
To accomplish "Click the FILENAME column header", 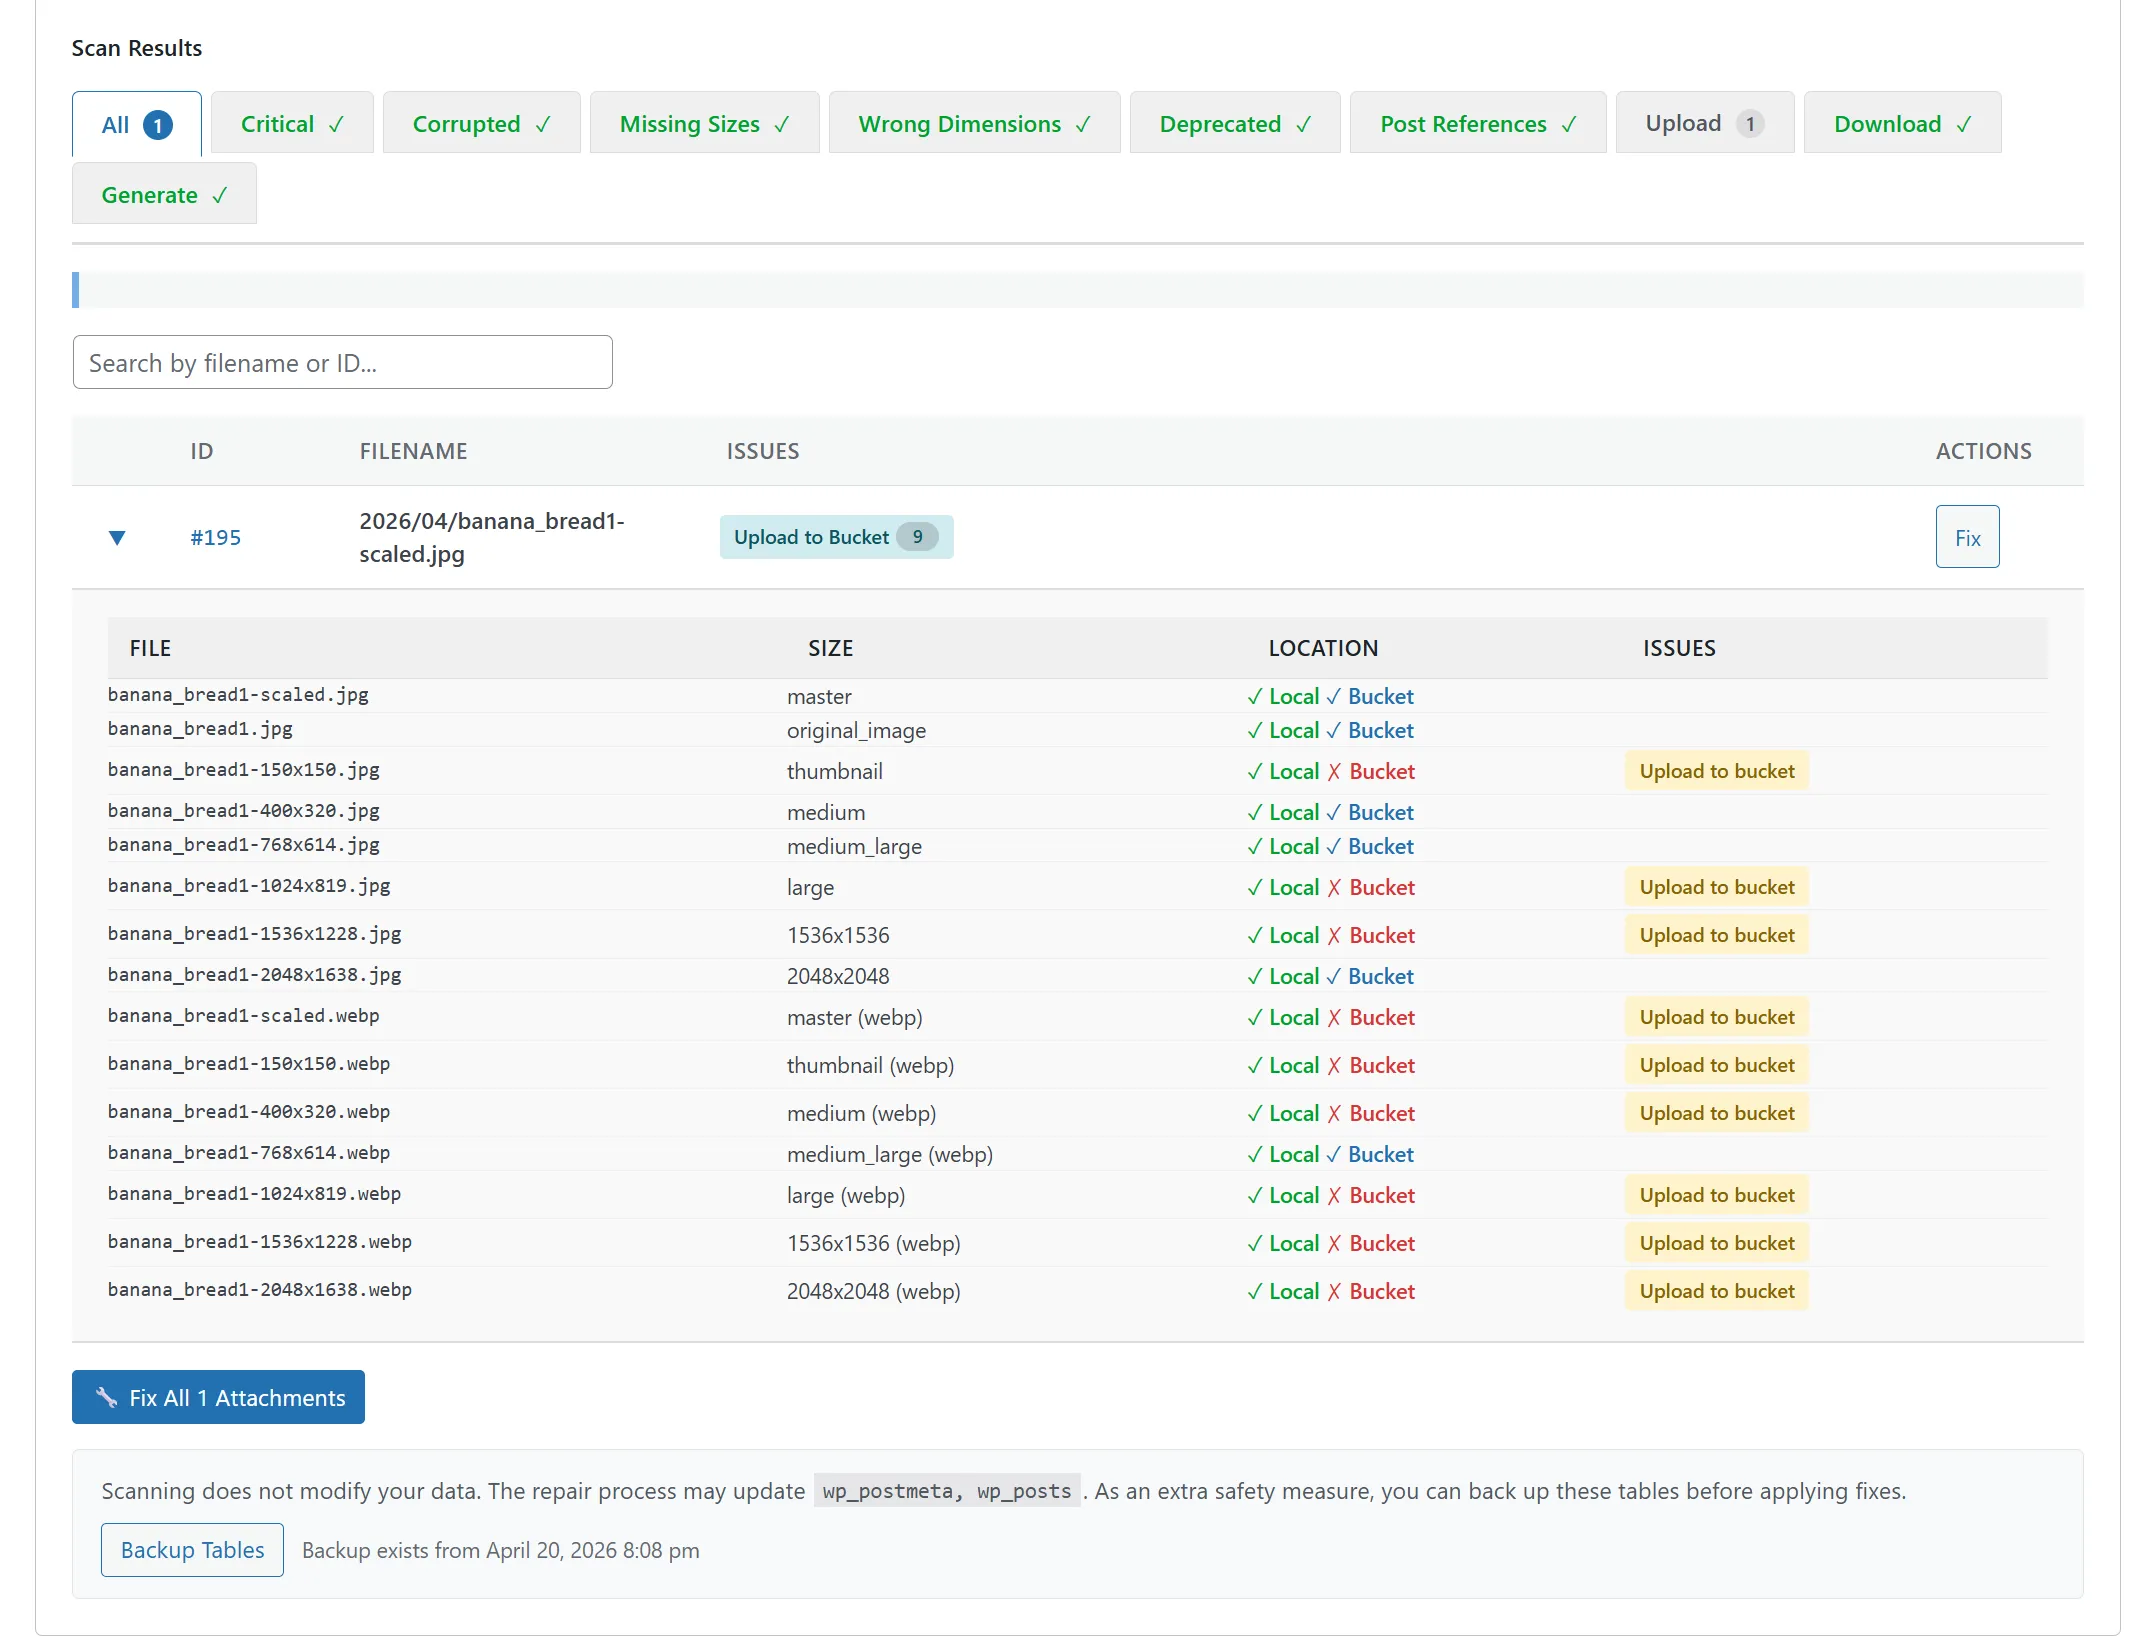I will click(x=413, y=451).
